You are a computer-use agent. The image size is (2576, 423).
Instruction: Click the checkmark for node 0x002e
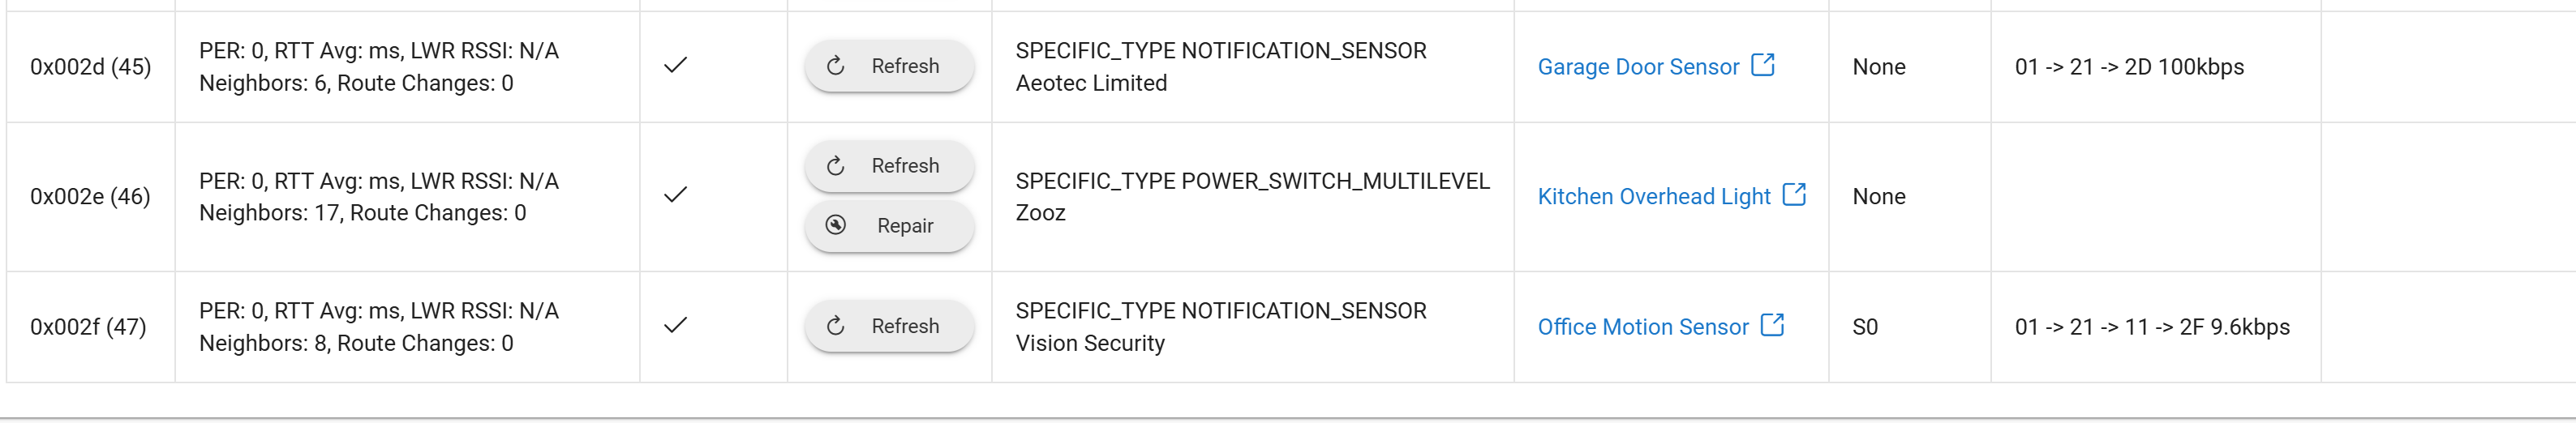point(676,196)
